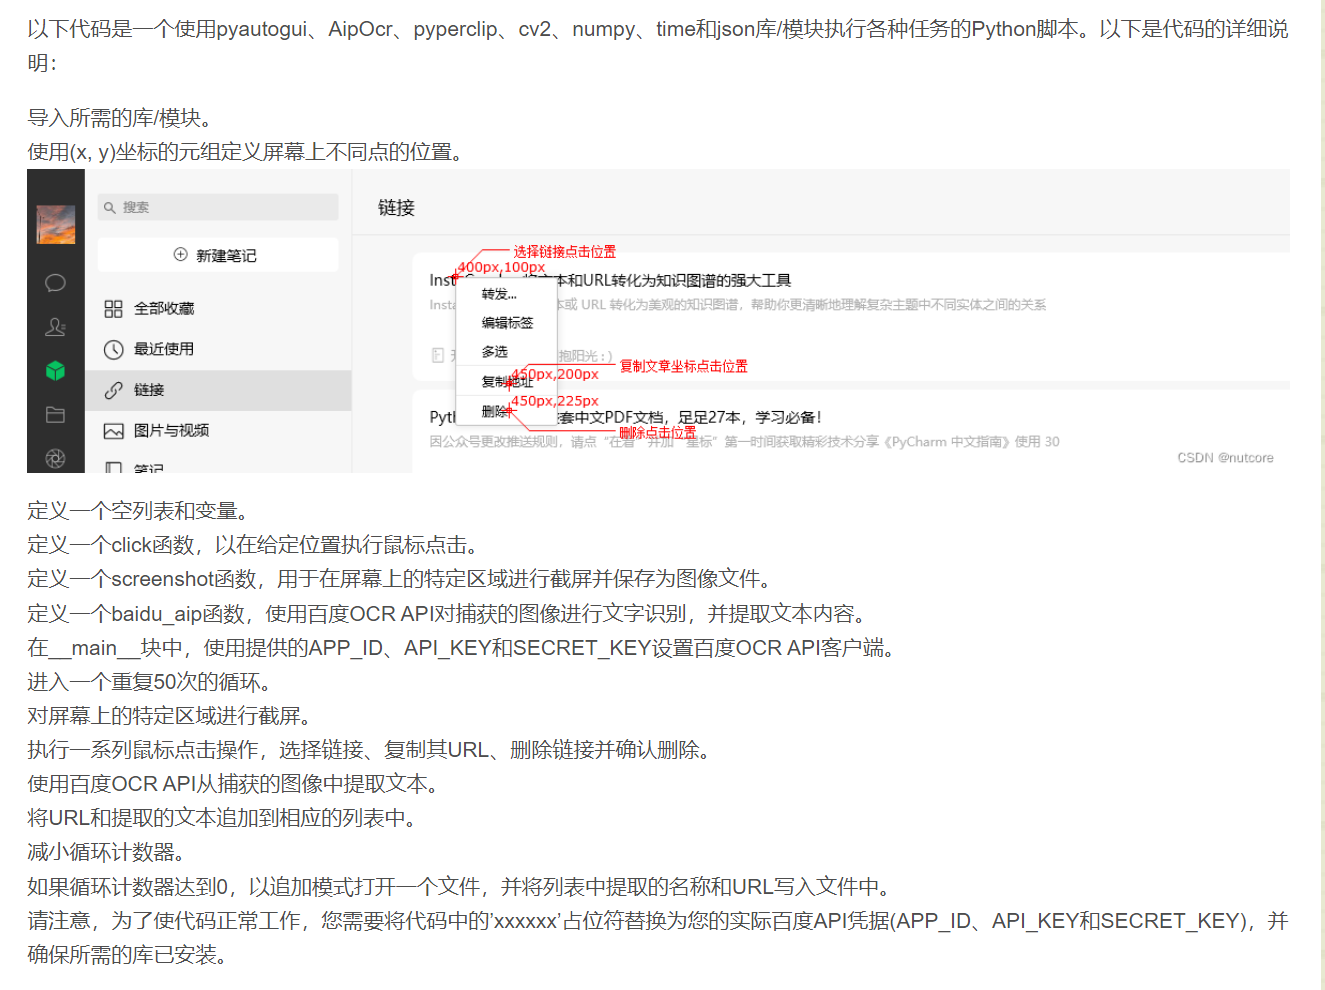1325x990 pixels.
Task: Click the line 定义一个空列表和变量。
Action: coord(140,511)
